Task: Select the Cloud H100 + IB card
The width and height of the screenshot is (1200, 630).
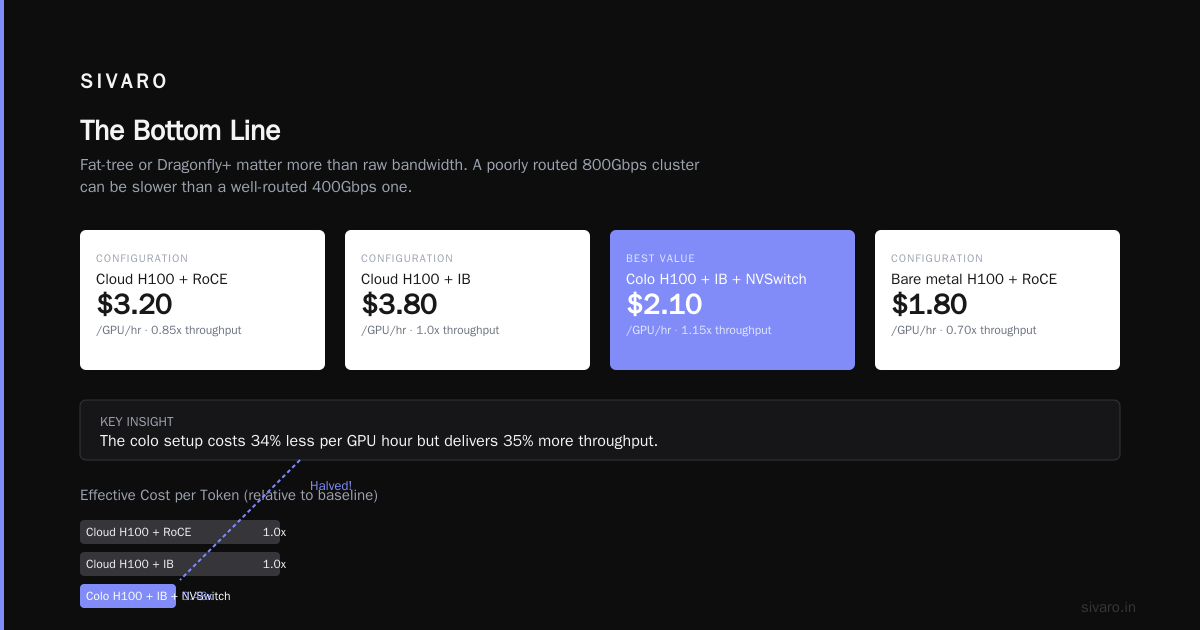Action: (467, 300)
